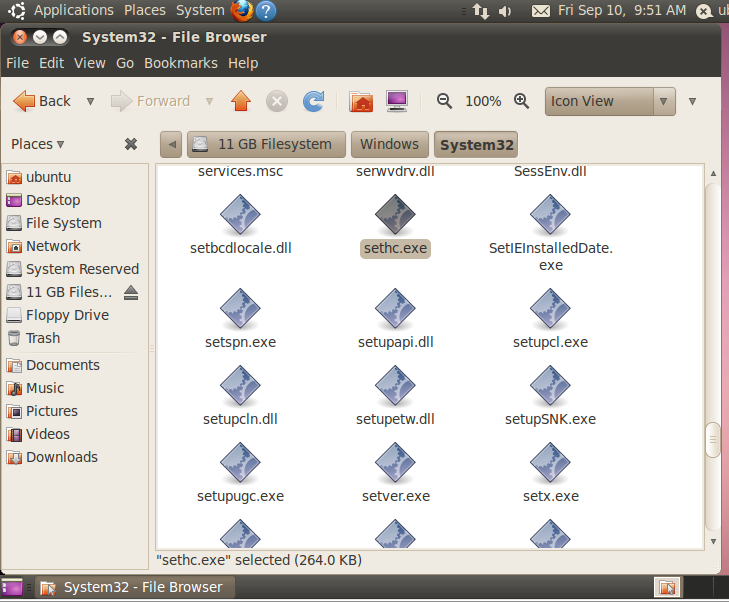
Task: Select the setupSNK.exe file icon
Action: [x=550, y=386]
